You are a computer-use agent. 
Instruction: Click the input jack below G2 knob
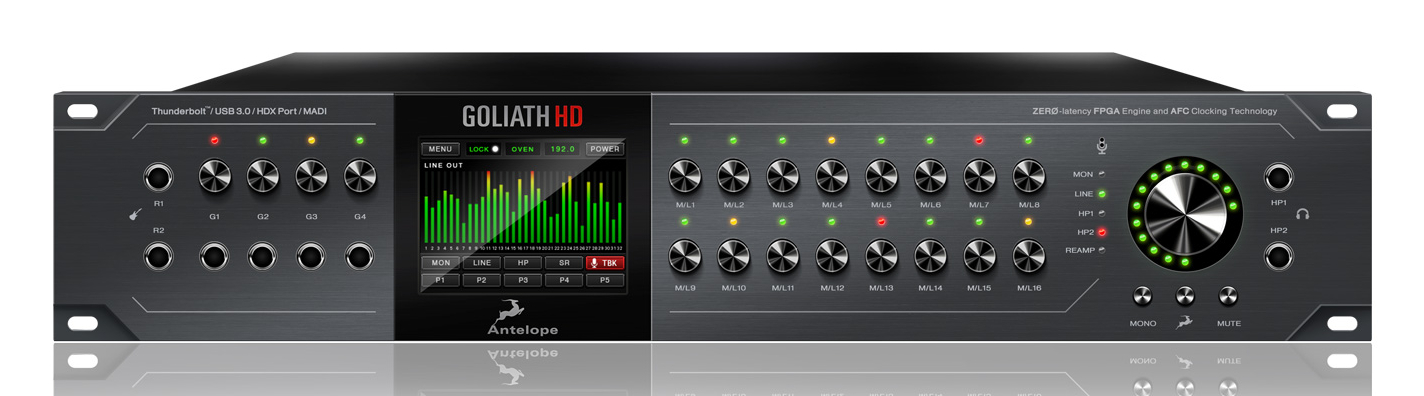(263, 257)
